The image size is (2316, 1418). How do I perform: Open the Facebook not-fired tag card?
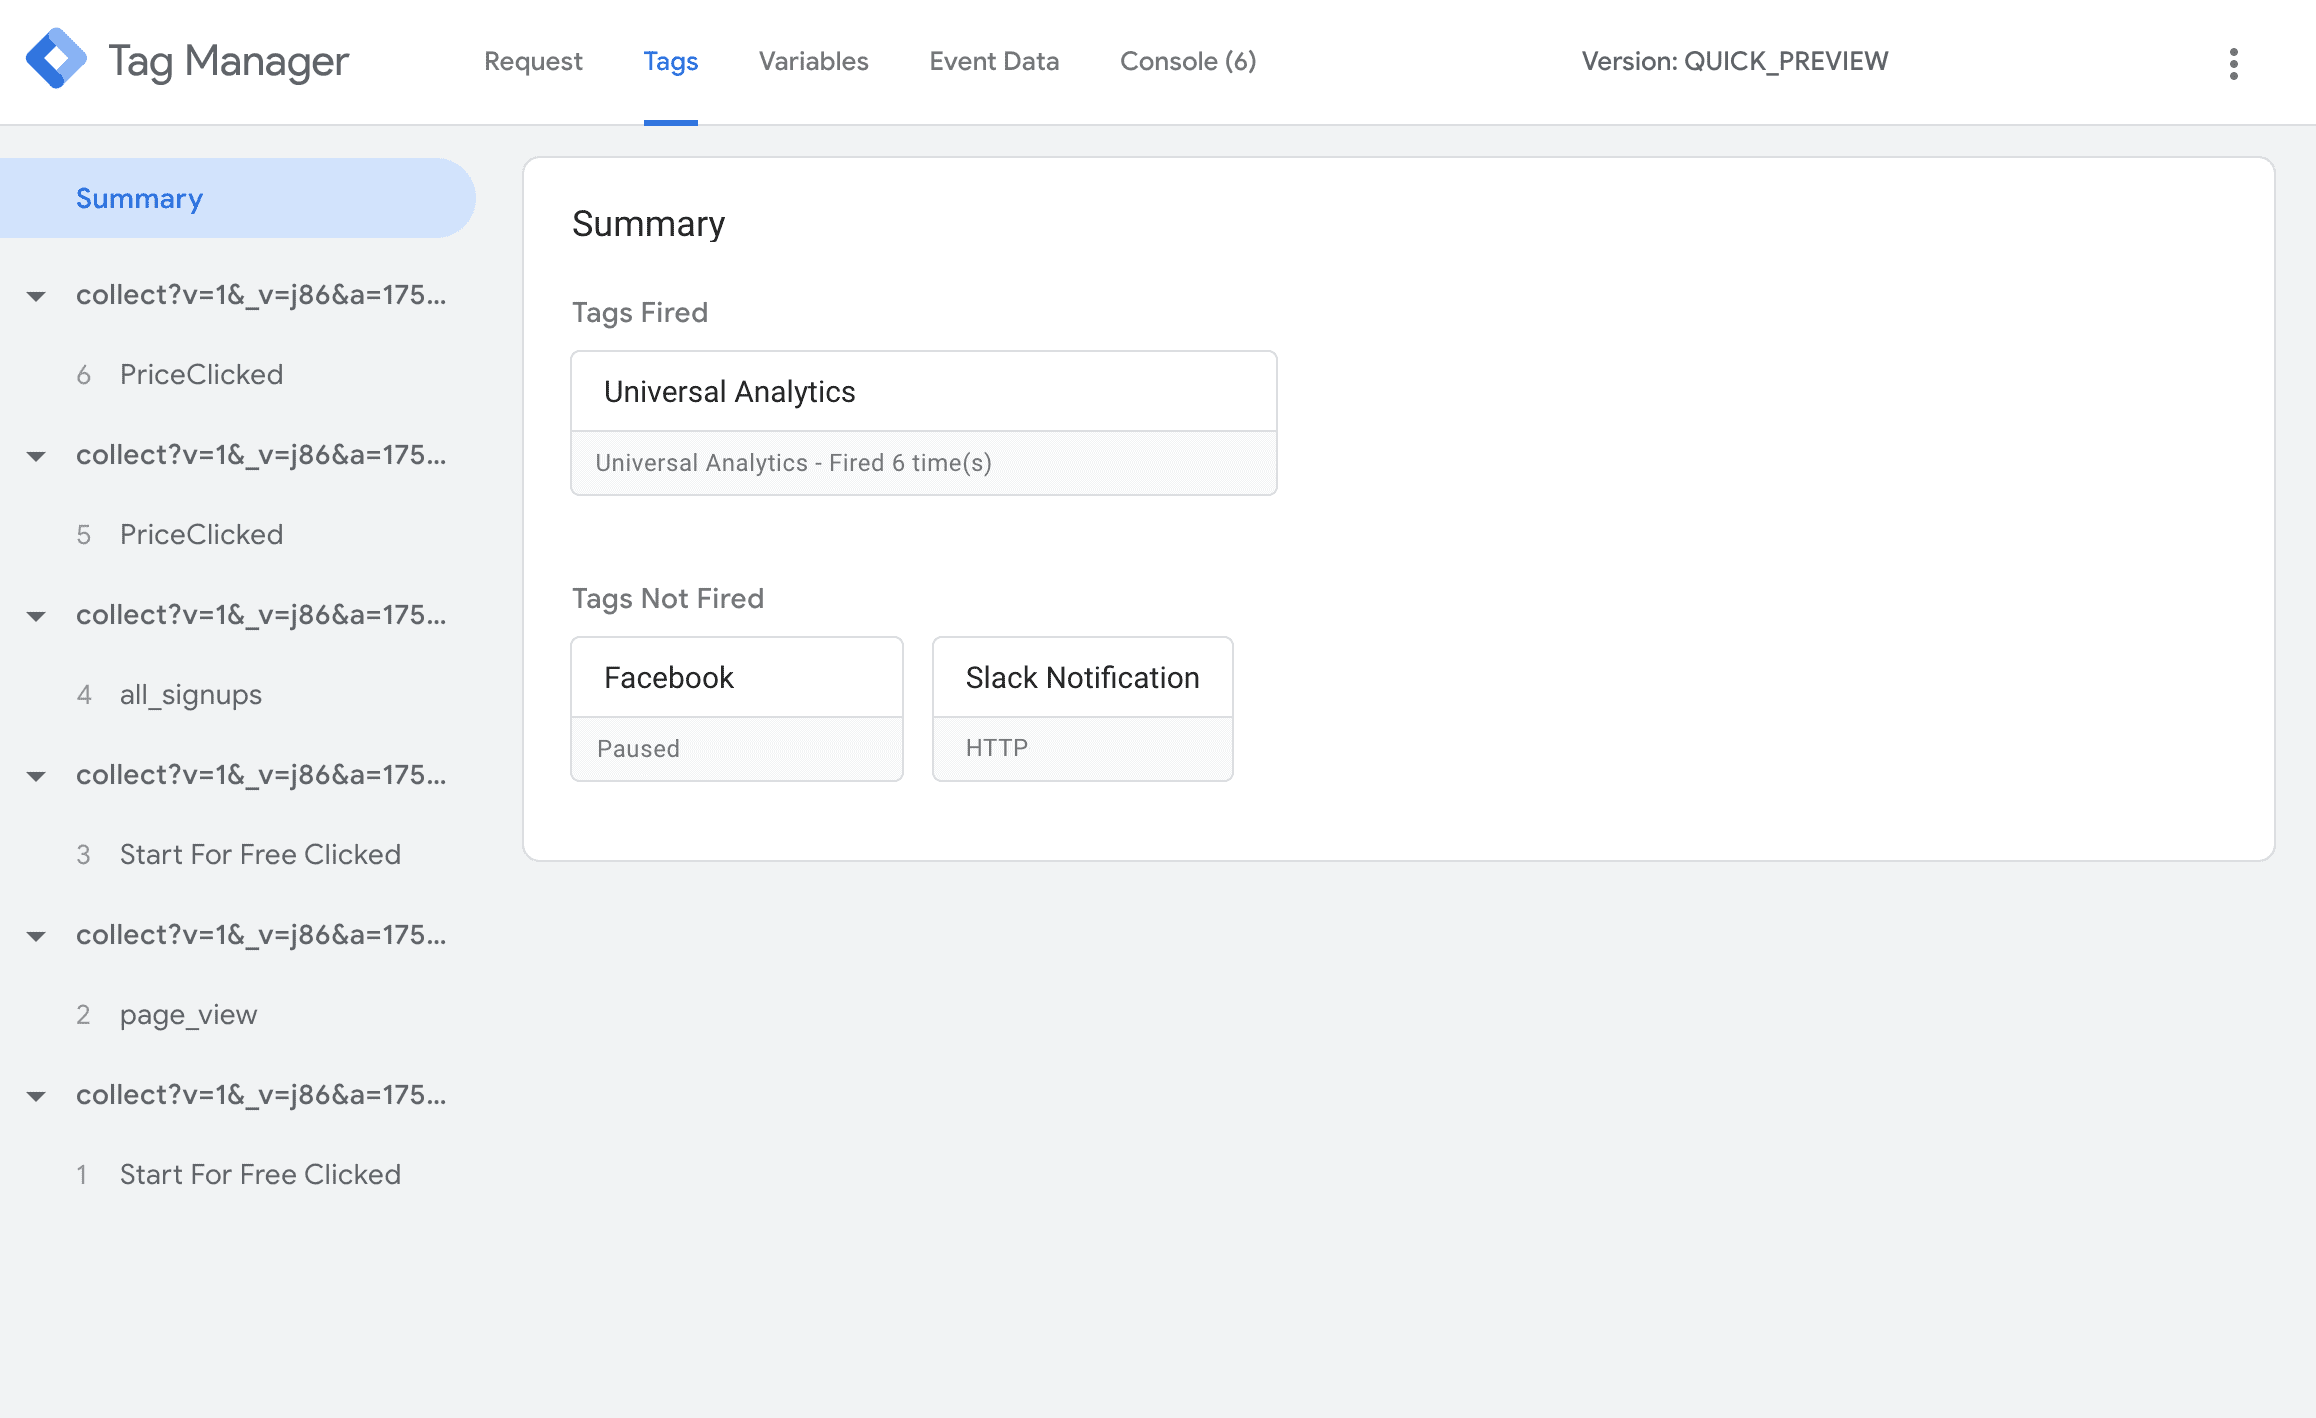coord(737,709)
